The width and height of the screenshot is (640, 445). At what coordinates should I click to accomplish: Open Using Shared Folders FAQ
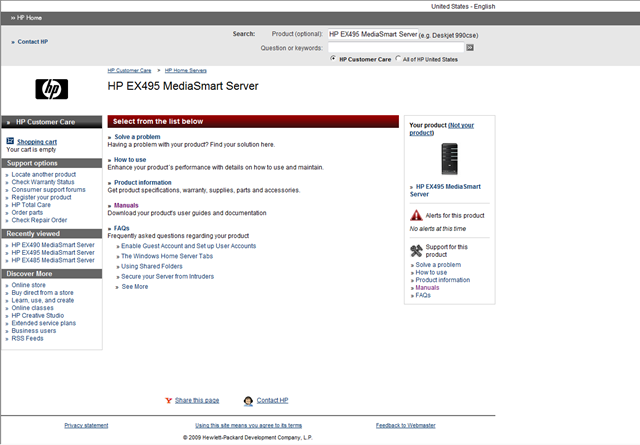pyautogui.click(x=152, y=267)
